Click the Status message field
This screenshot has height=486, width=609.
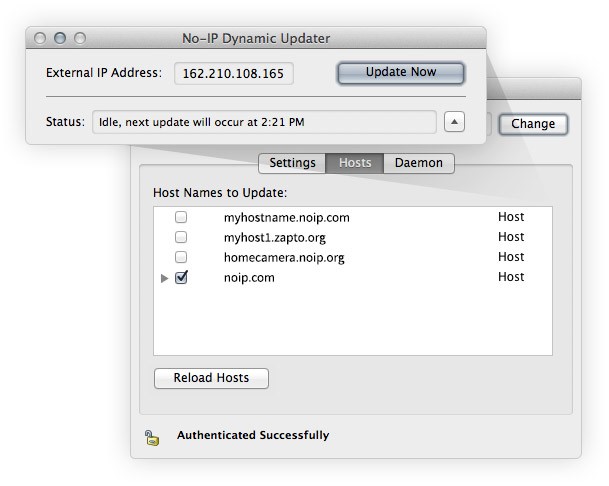tap(264, 122)
